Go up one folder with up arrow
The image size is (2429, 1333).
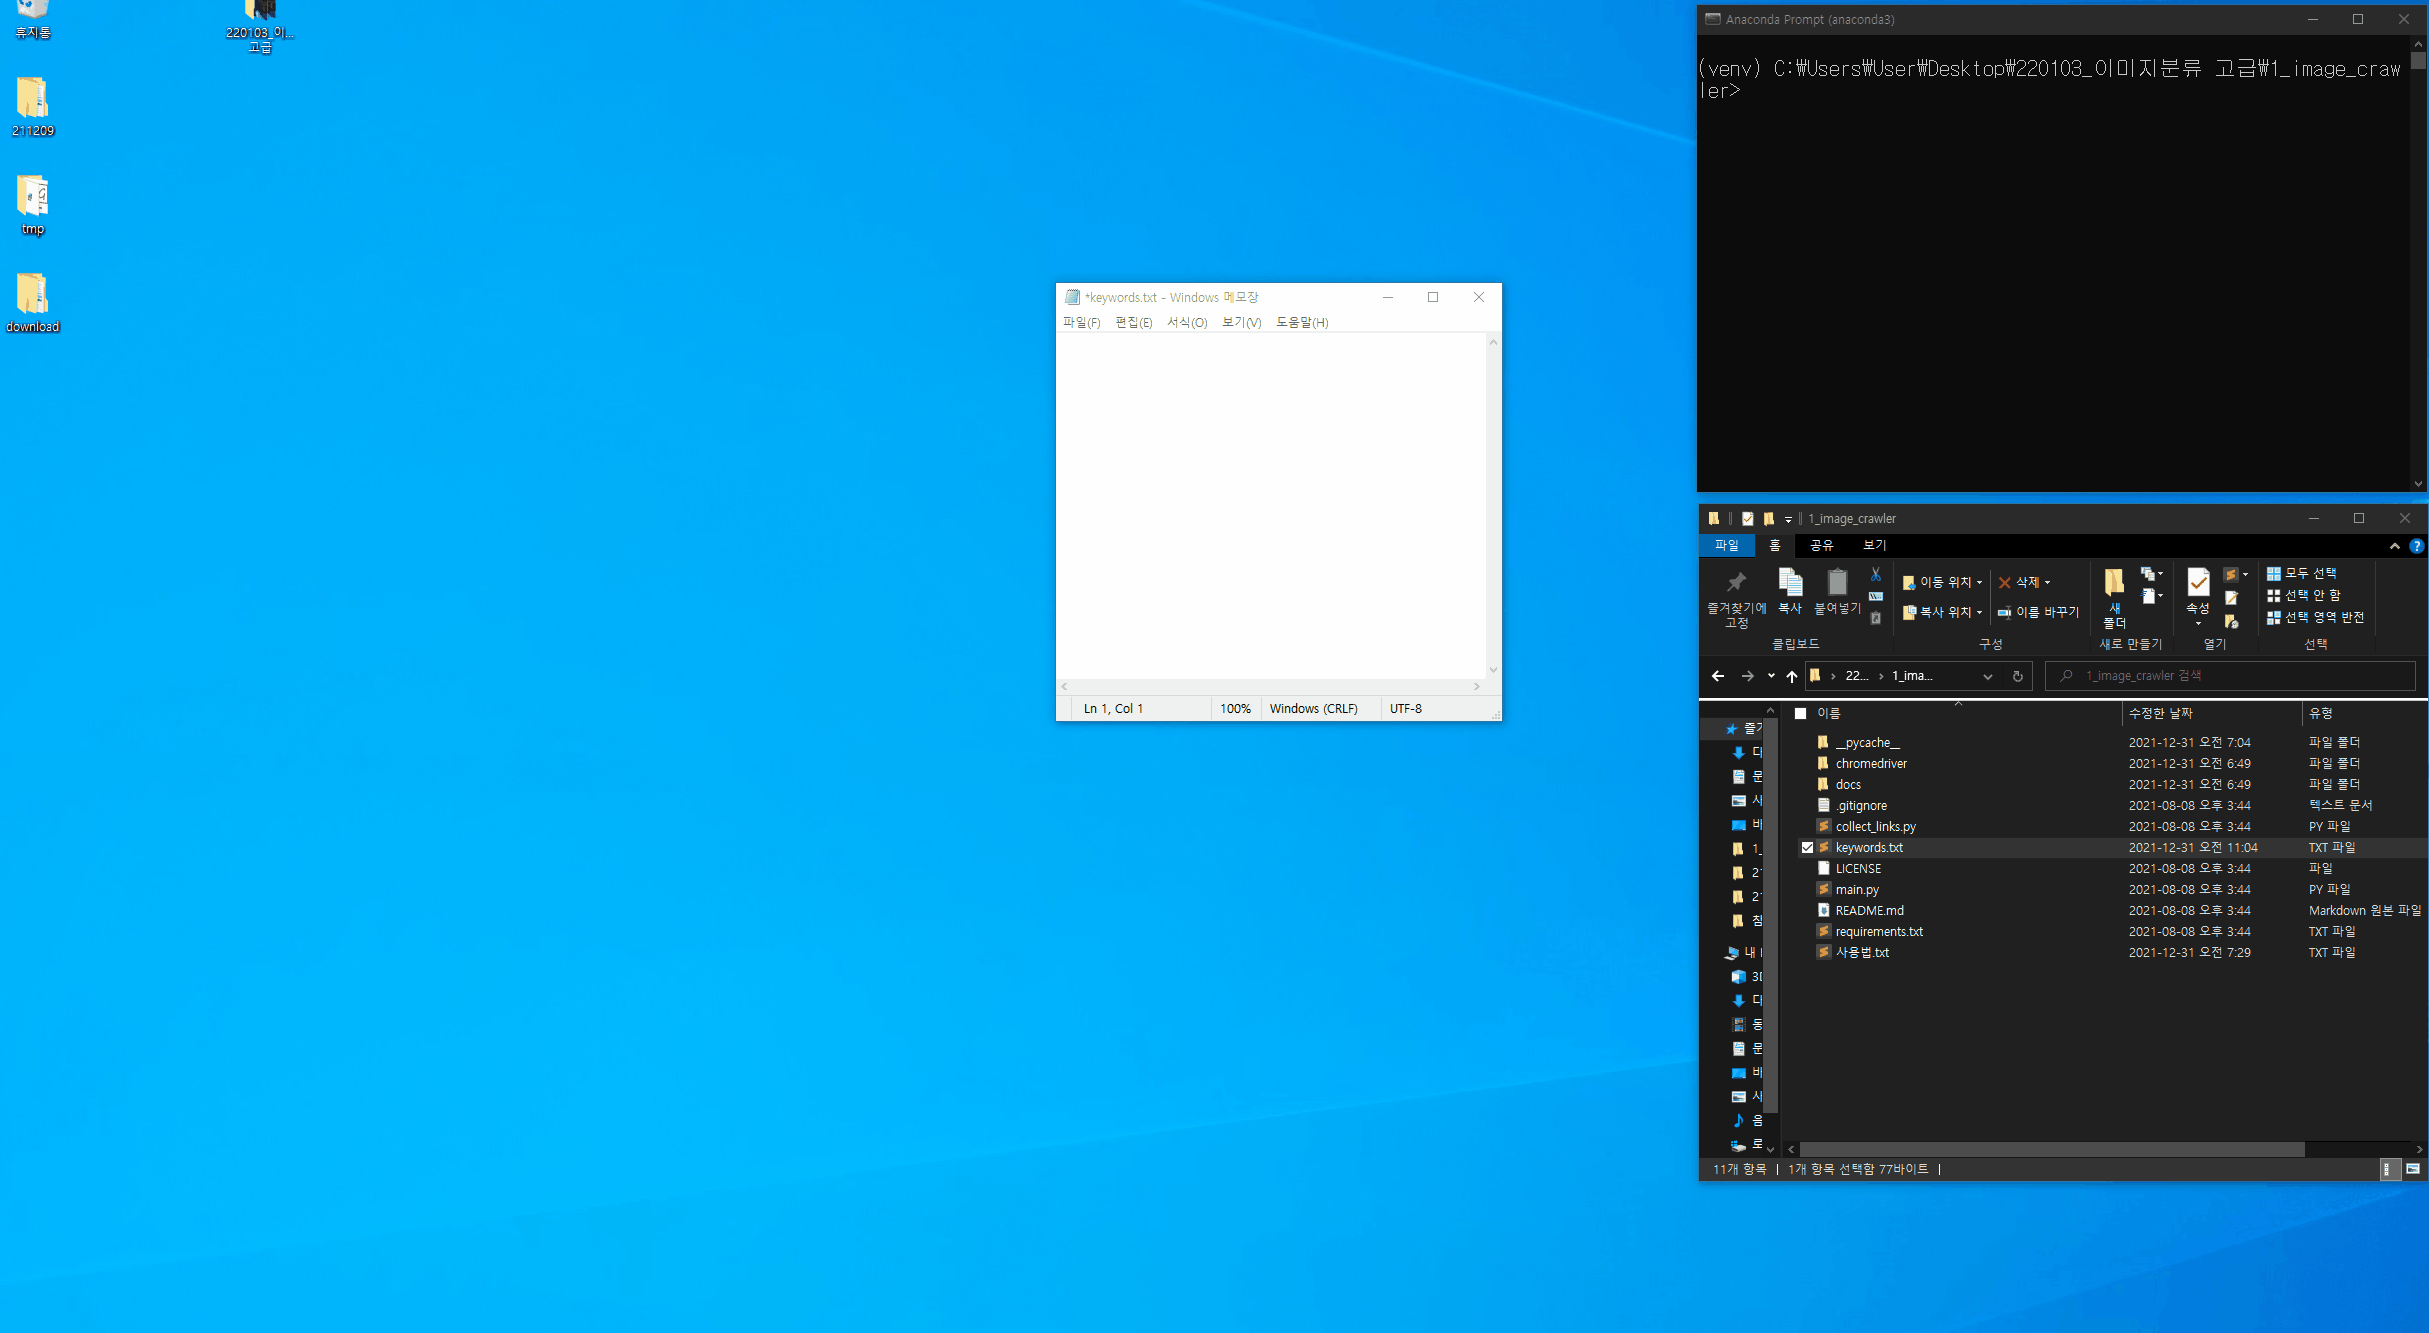click(1791, 676)
